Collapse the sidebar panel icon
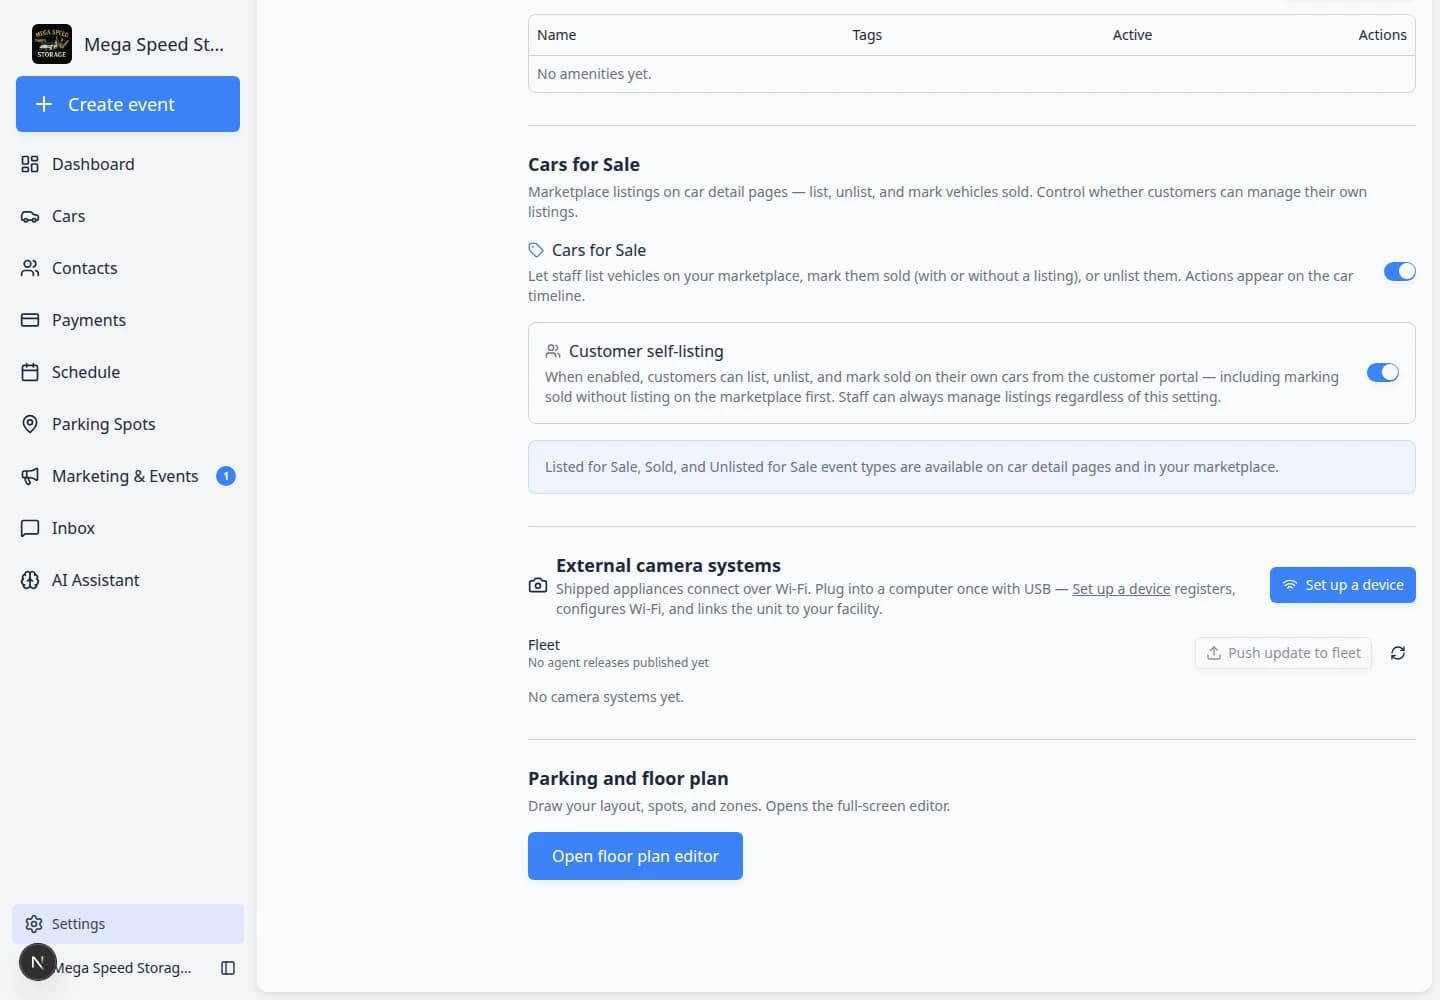The image size is (1440, 1000). click(228, 968)
